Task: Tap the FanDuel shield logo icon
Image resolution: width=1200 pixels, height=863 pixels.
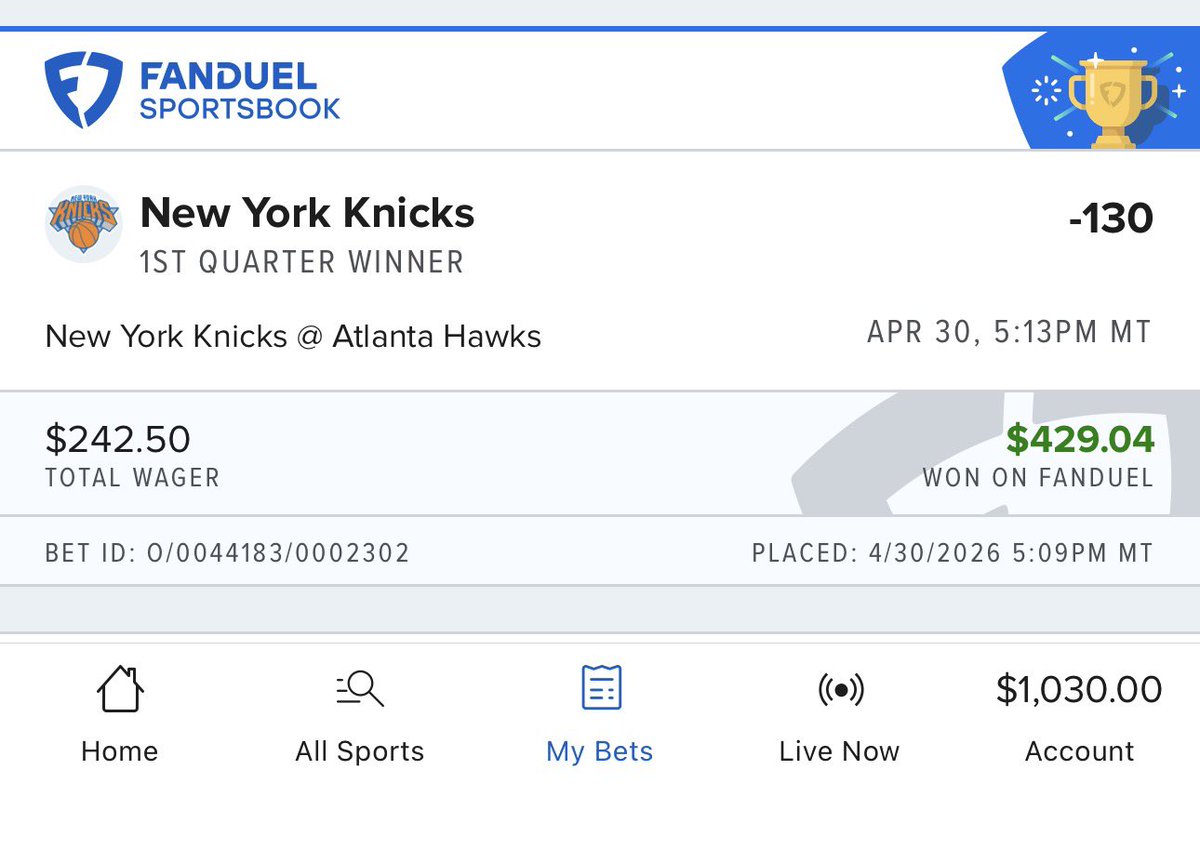Action: [83, 90]
